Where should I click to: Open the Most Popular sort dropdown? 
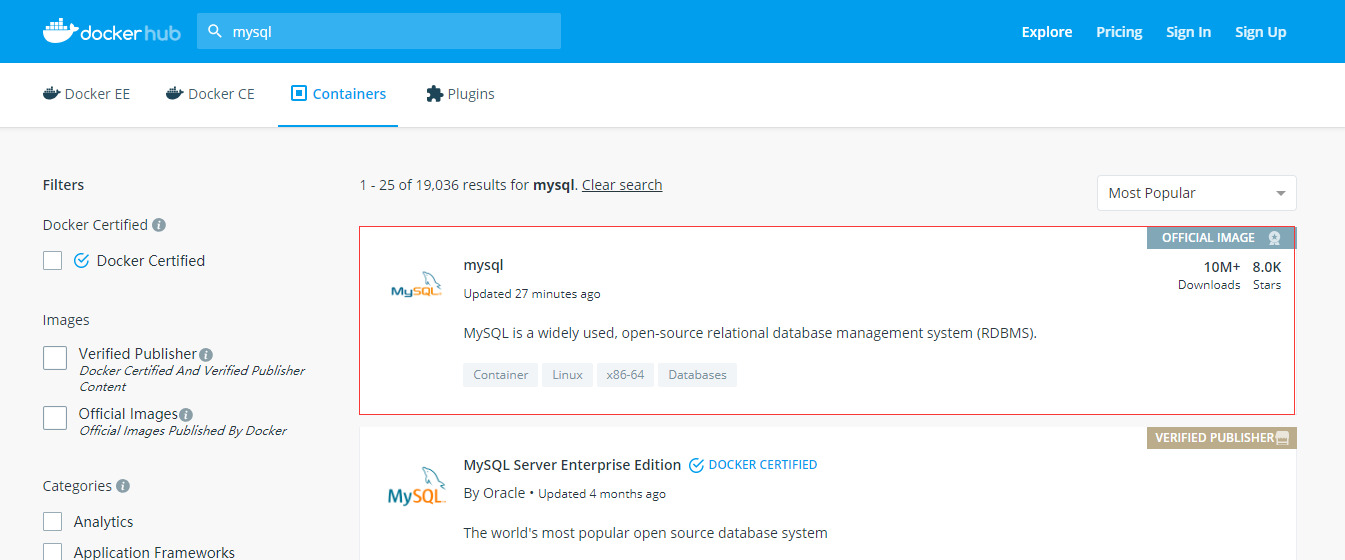tap(1196, 193)
